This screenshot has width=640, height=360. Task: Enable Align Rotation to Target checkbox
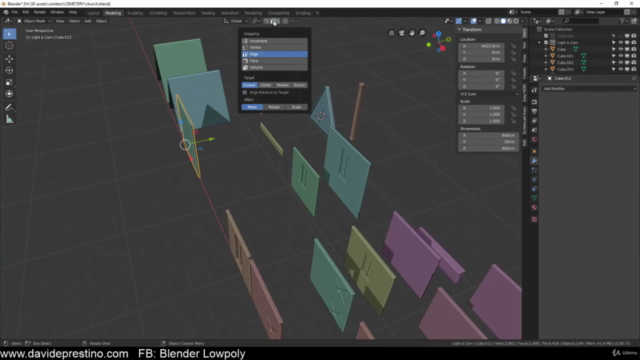pos(245,93)
